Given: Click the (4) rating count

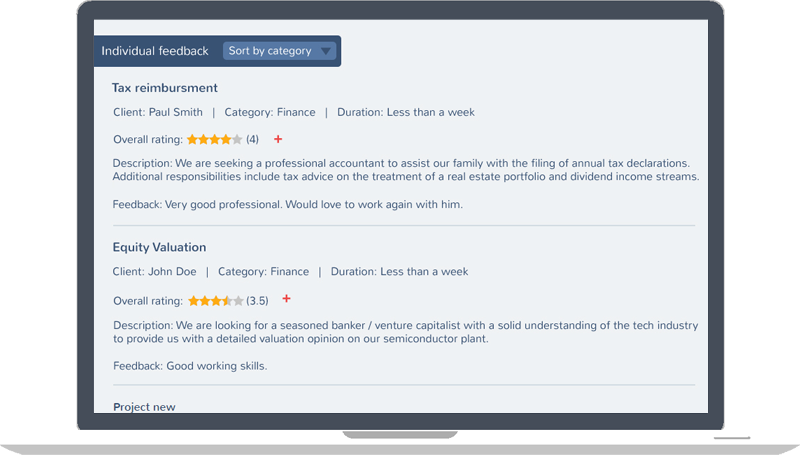Looking at the screenshot, I should (x=252, y=140).
